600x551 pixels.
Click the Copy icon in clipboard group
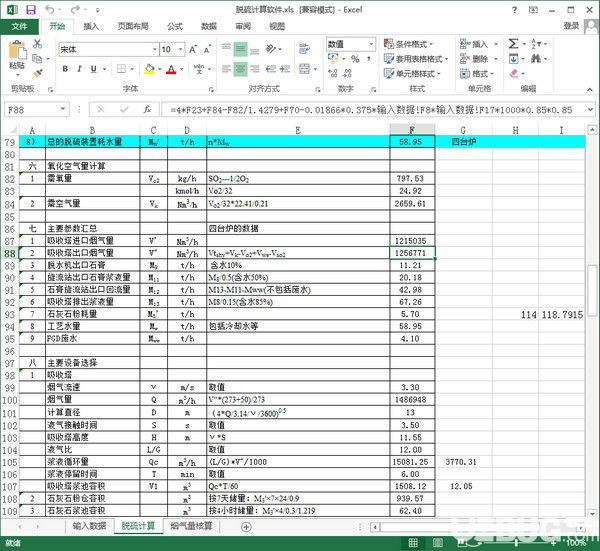(x=38, y=59)
